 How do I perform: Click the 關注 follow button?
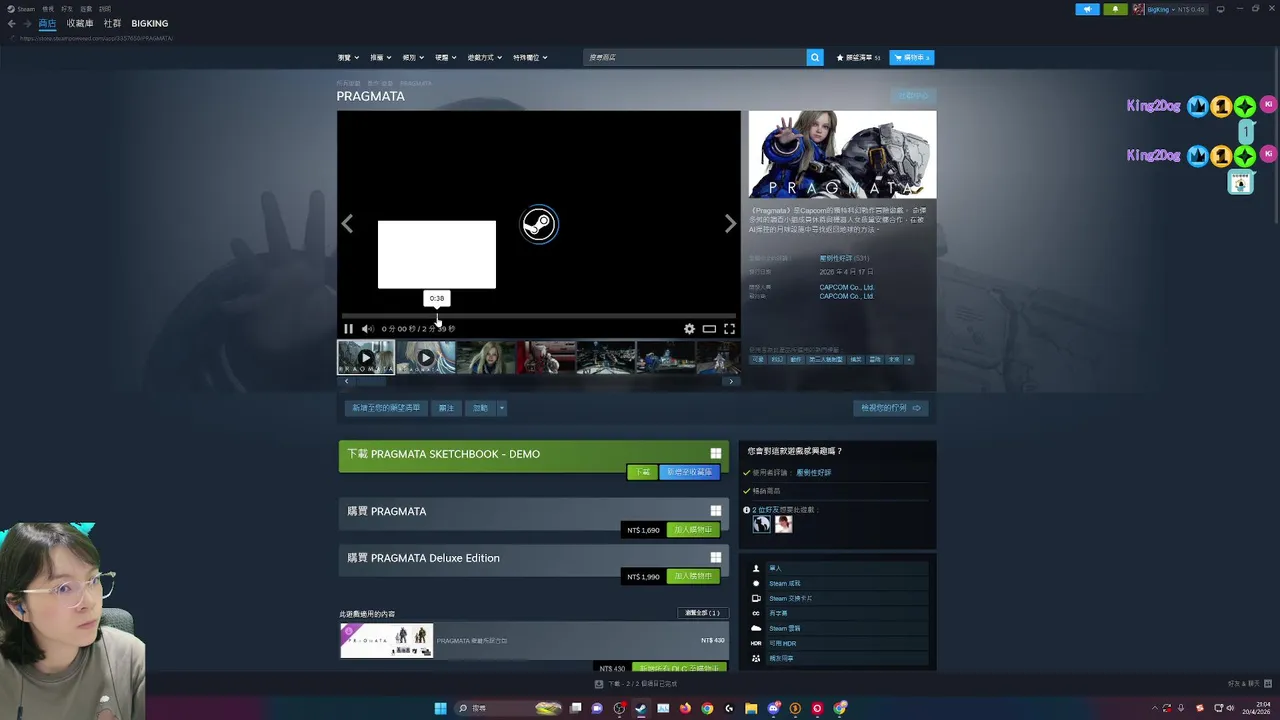446,408
